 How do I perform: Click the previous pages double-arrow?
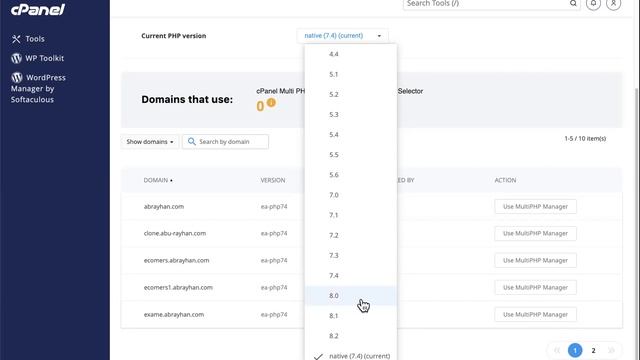557,350
